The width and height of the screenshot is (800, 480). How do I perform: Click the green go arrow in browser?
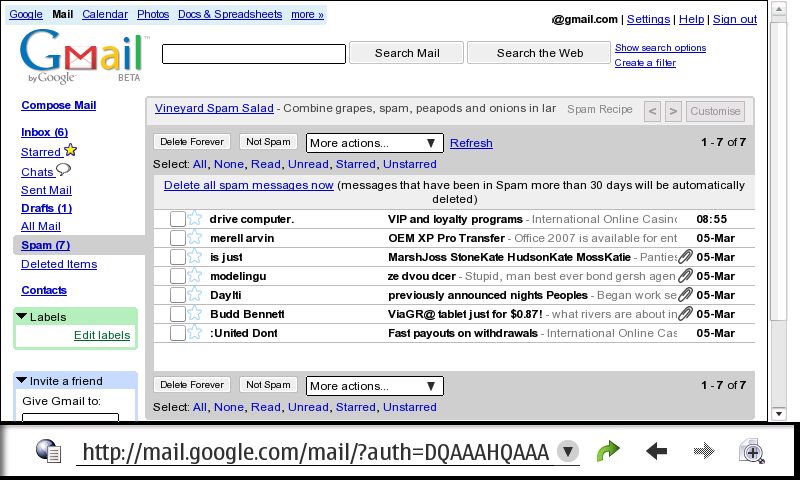coord(608,451)
